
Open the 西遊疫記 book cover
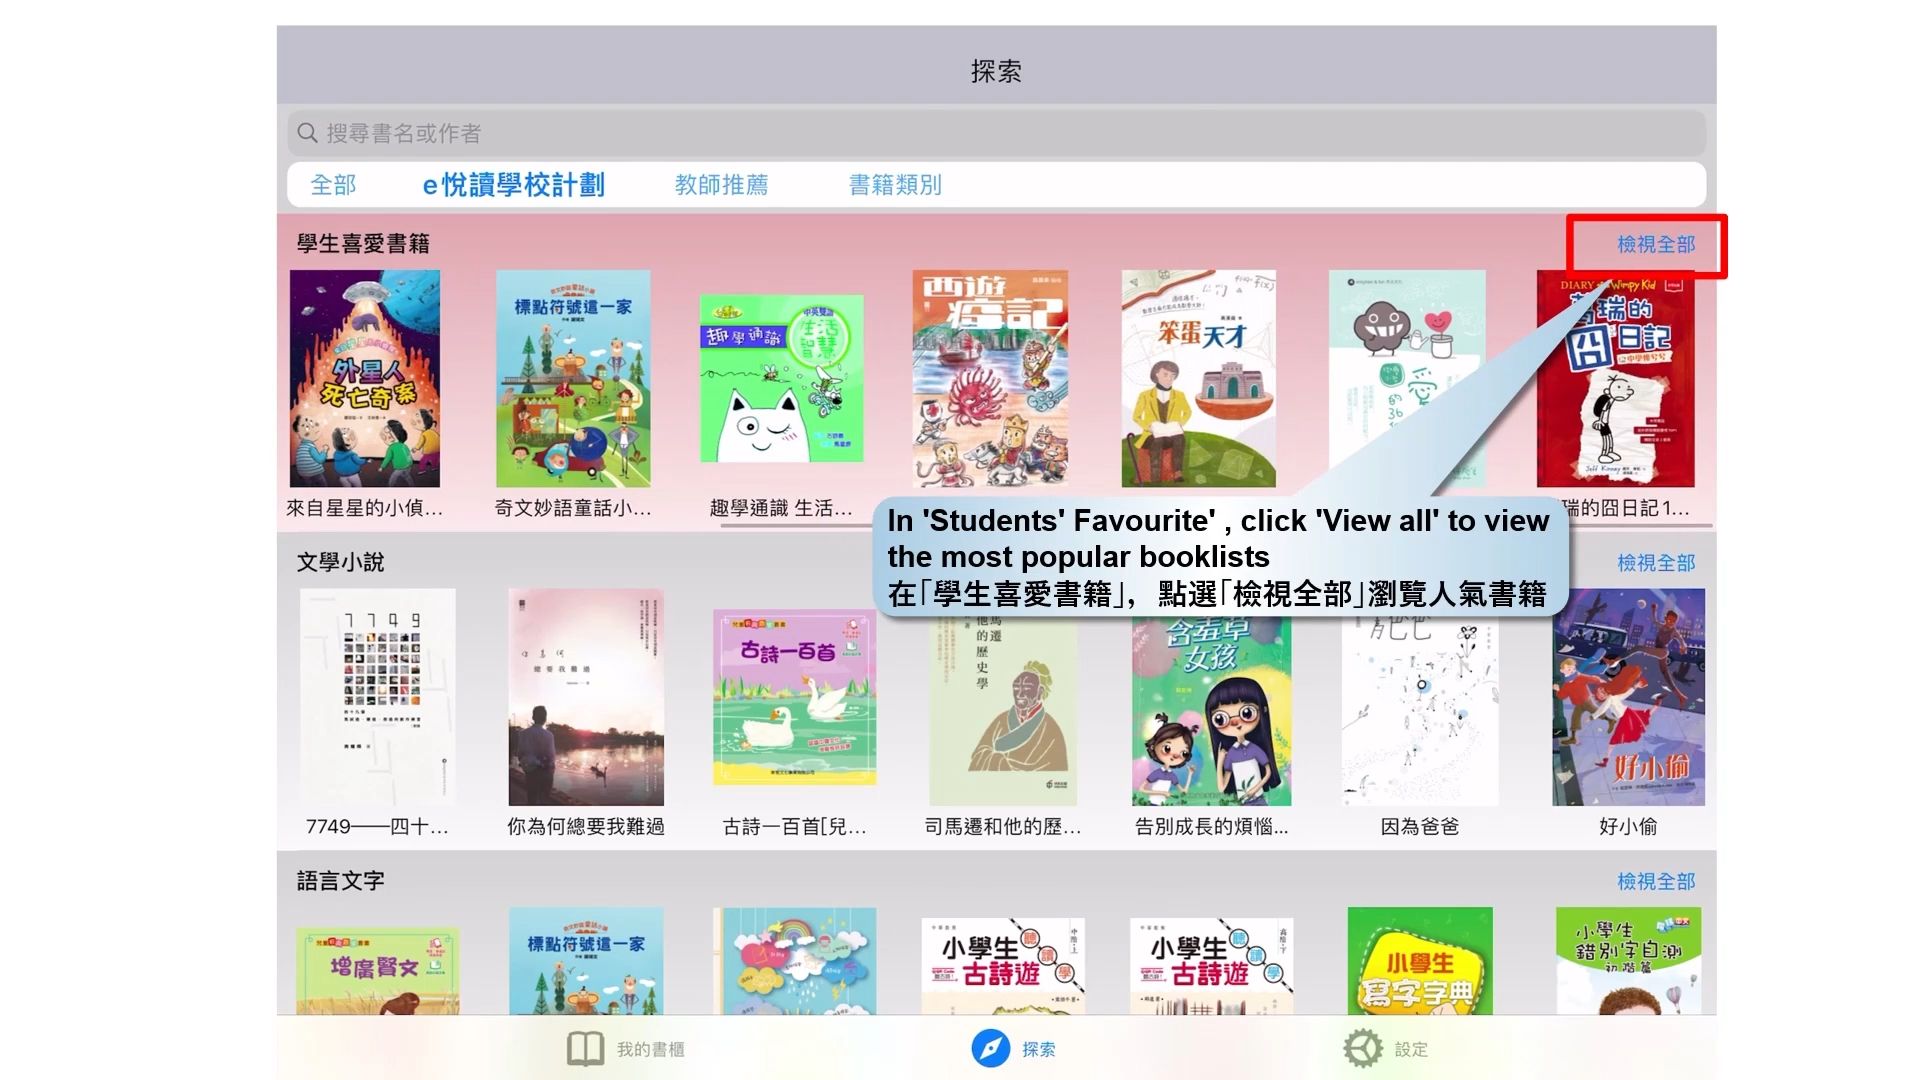tap(990, 378)
